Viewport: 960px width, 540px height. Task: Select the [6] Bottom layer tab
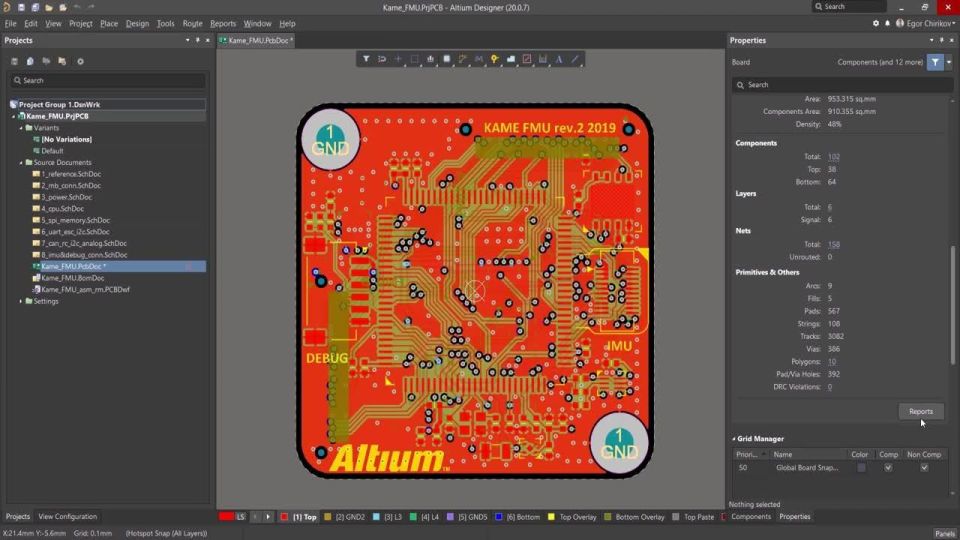[517, 517]
